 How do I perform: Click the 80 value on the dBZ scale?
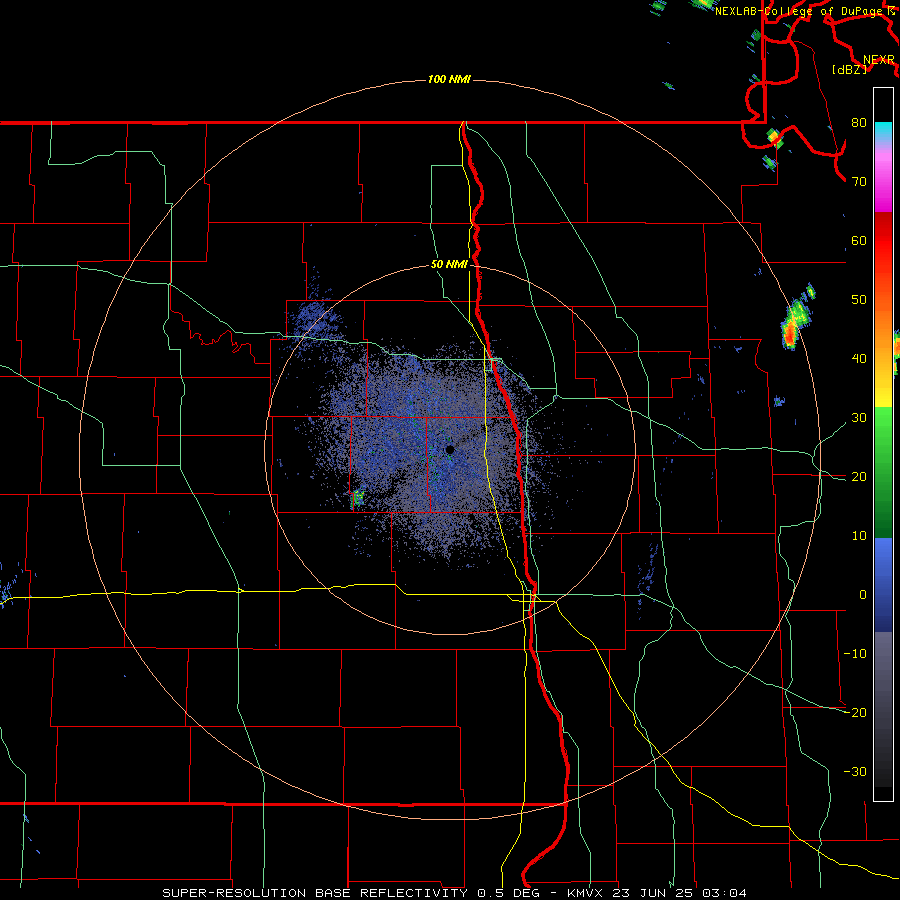(859, 123)
